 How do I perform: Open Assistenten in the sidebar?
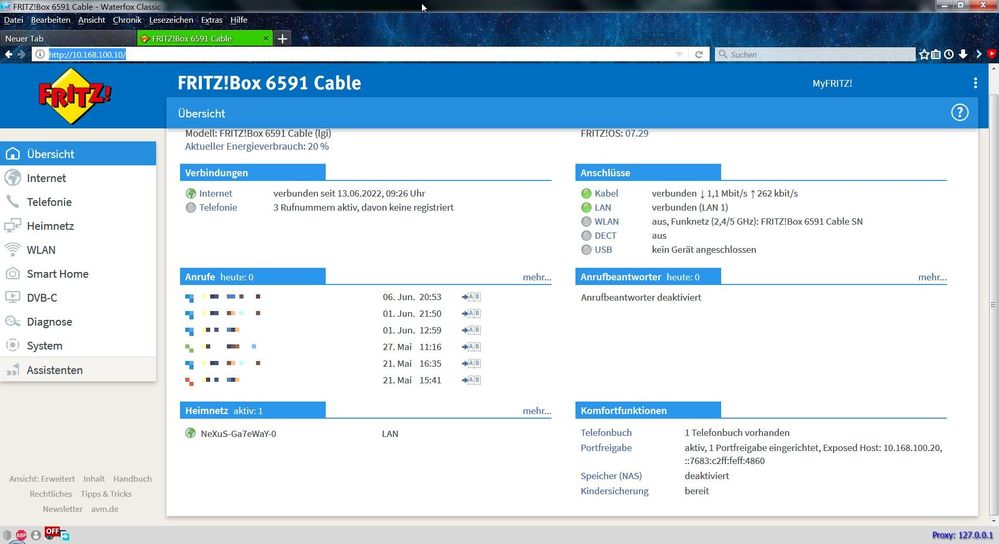78,370
